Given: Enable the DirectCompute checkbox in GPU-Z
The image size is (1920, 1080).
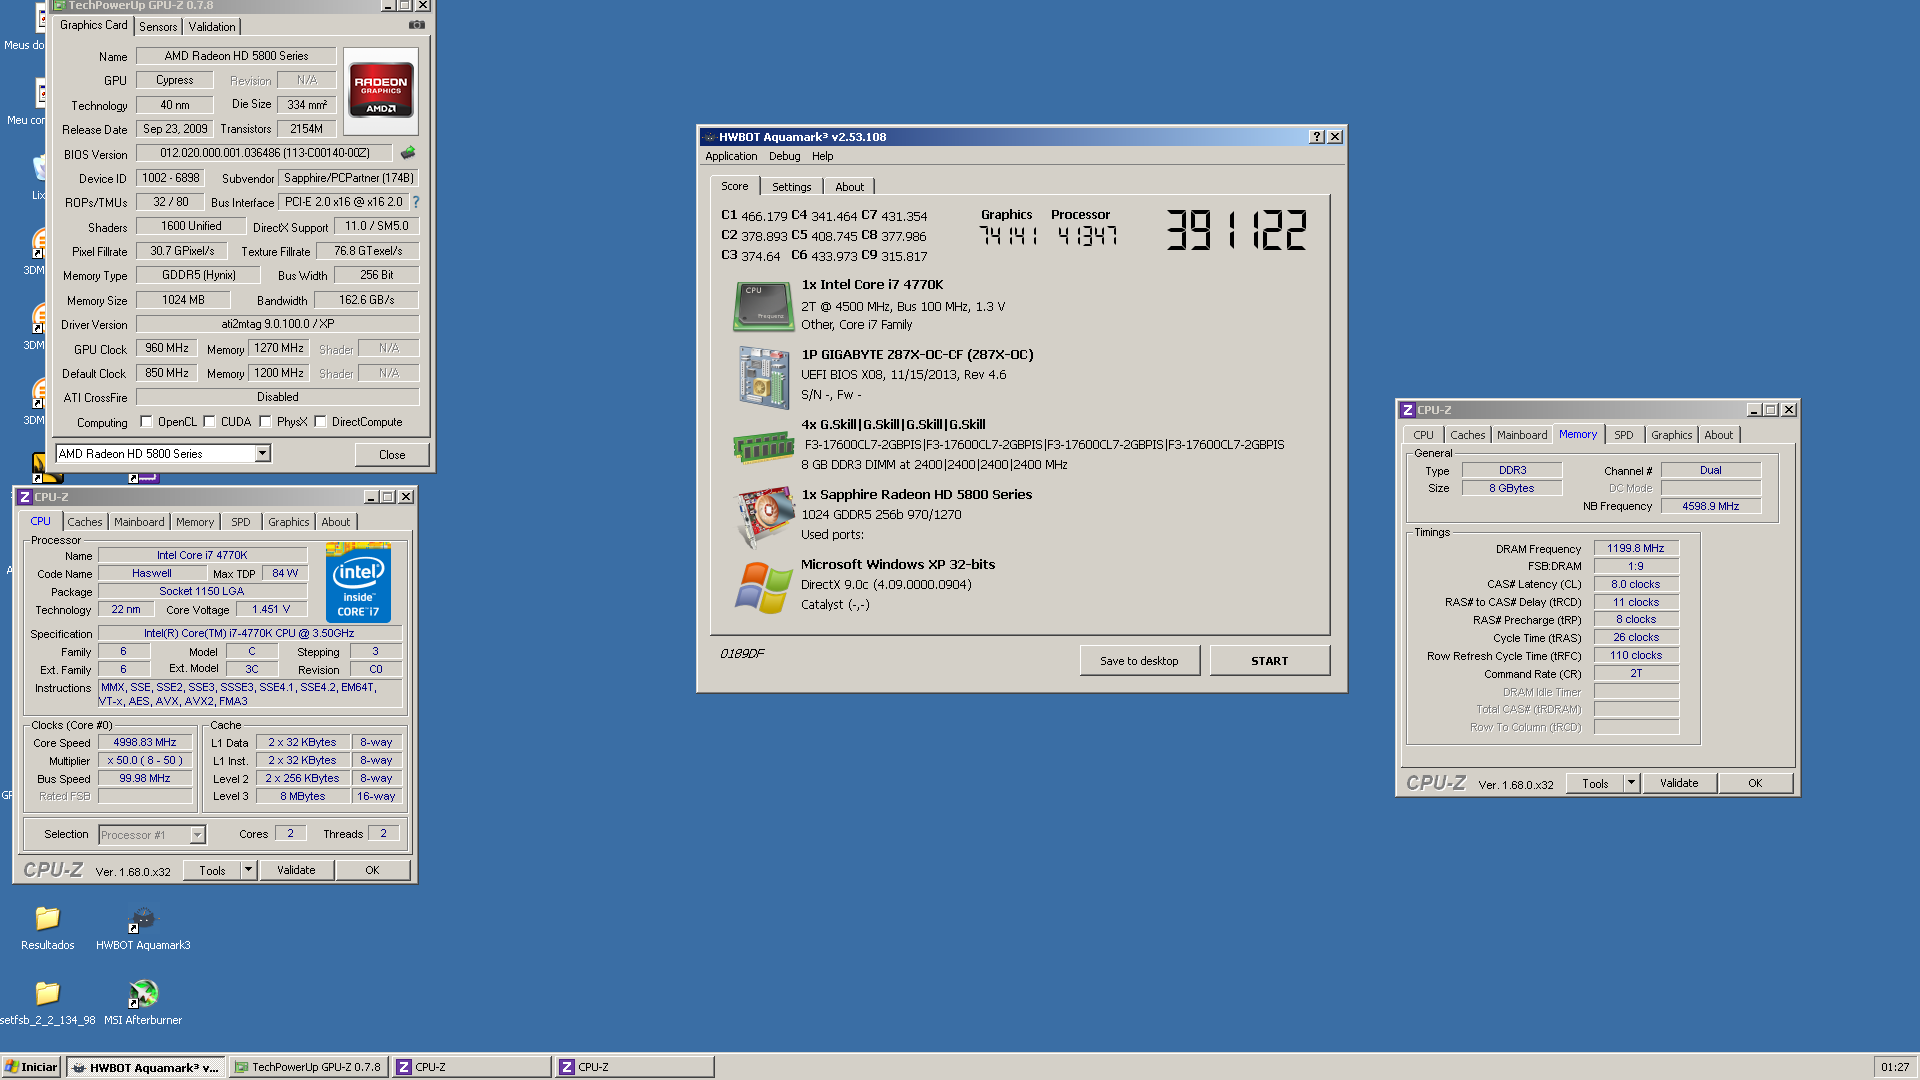Looking at the screenshot, I should 321,422.
